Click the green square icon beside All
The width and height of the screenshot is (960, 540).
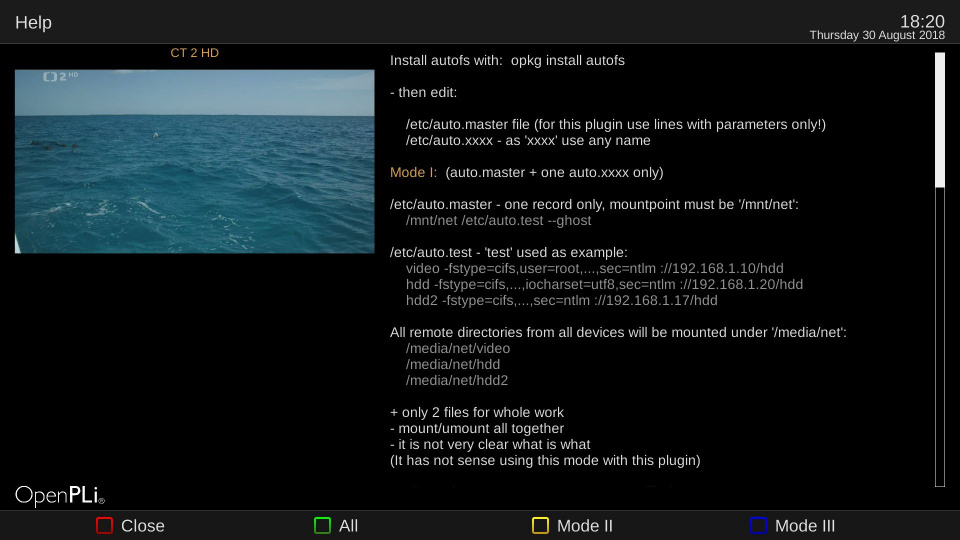[322, 526]
